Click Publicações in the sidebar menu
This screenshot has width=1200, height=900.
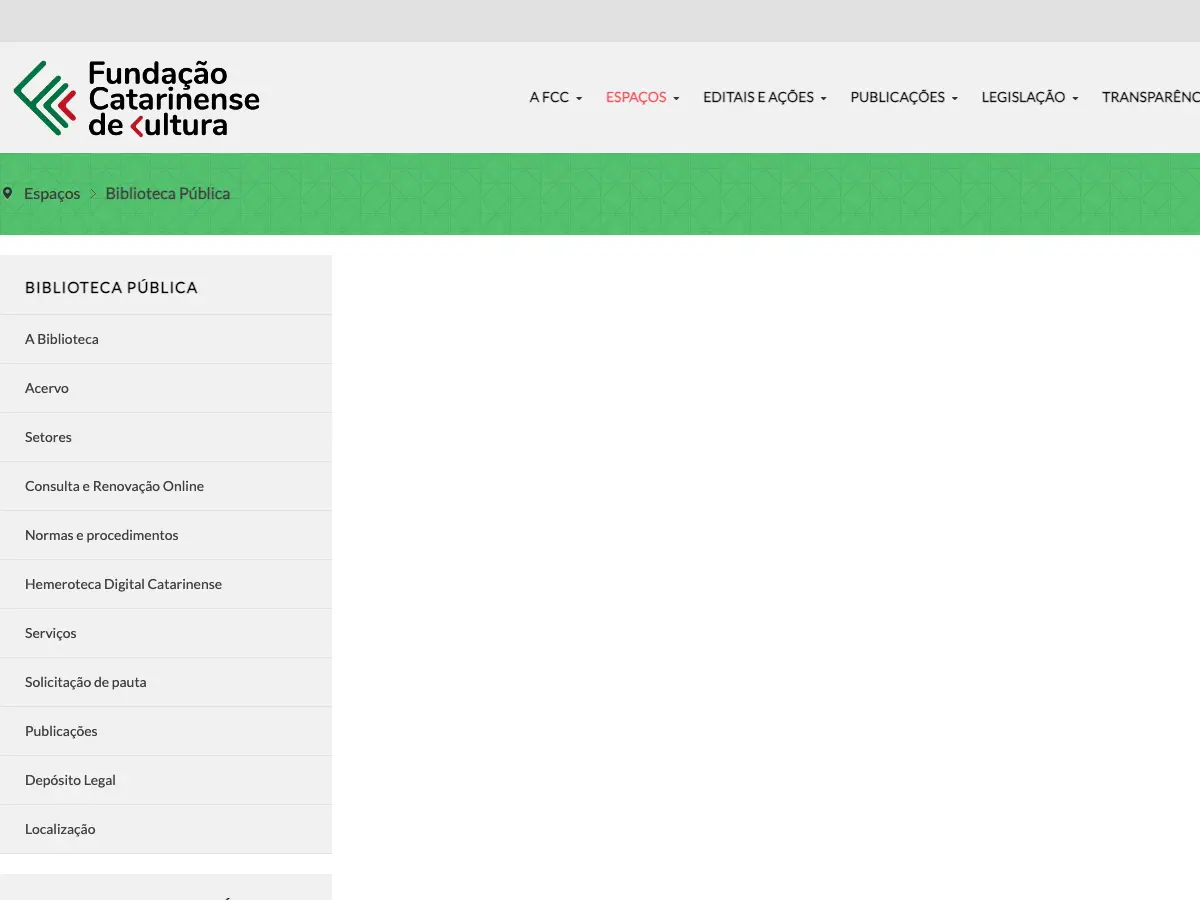point(166,731)
